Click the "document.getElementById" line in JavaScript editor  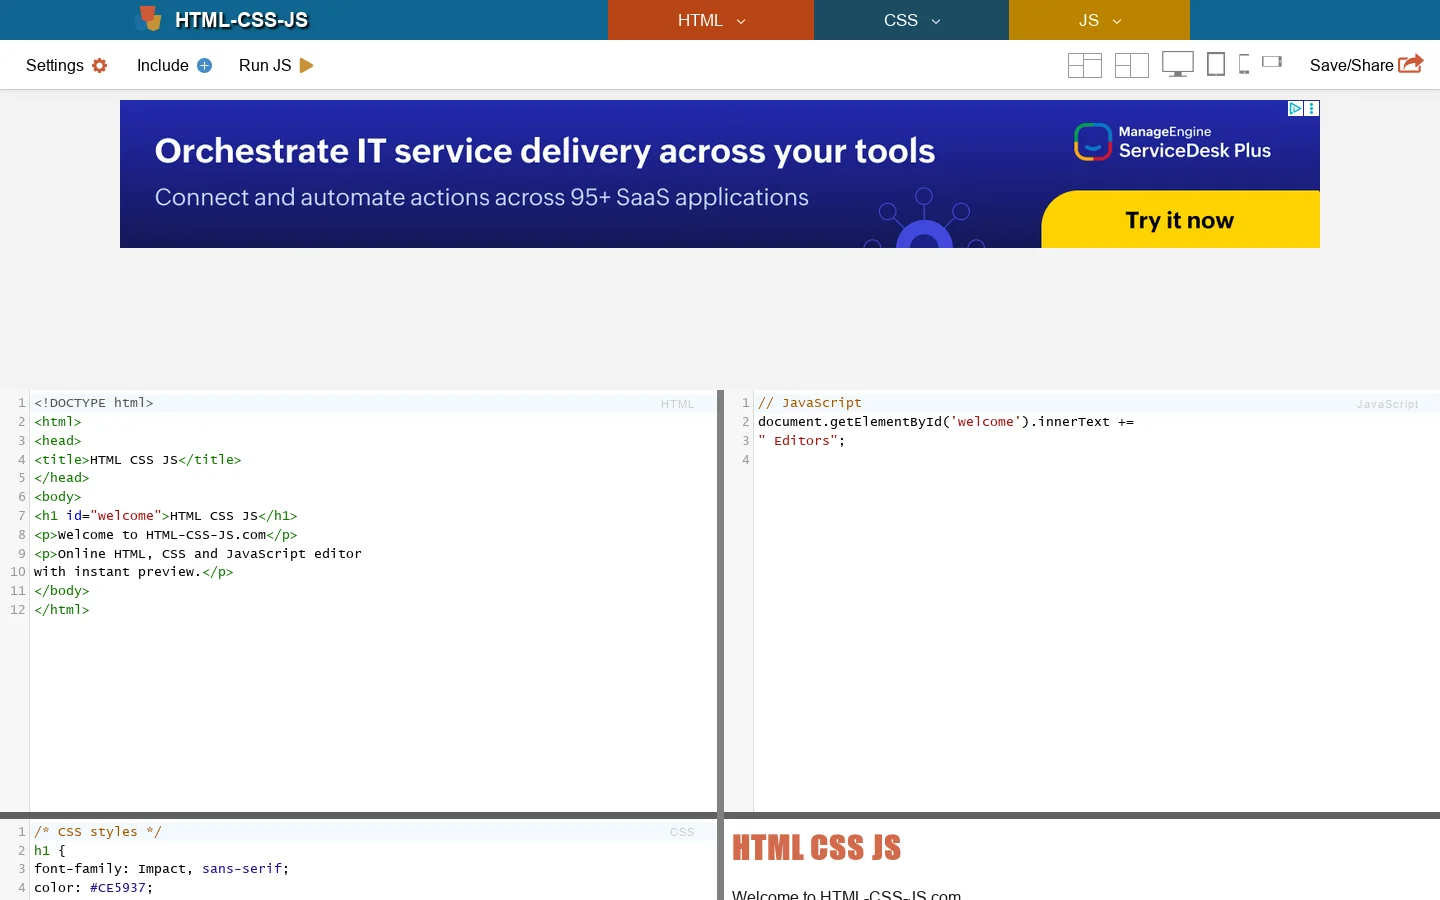click(x=946, y=422)
